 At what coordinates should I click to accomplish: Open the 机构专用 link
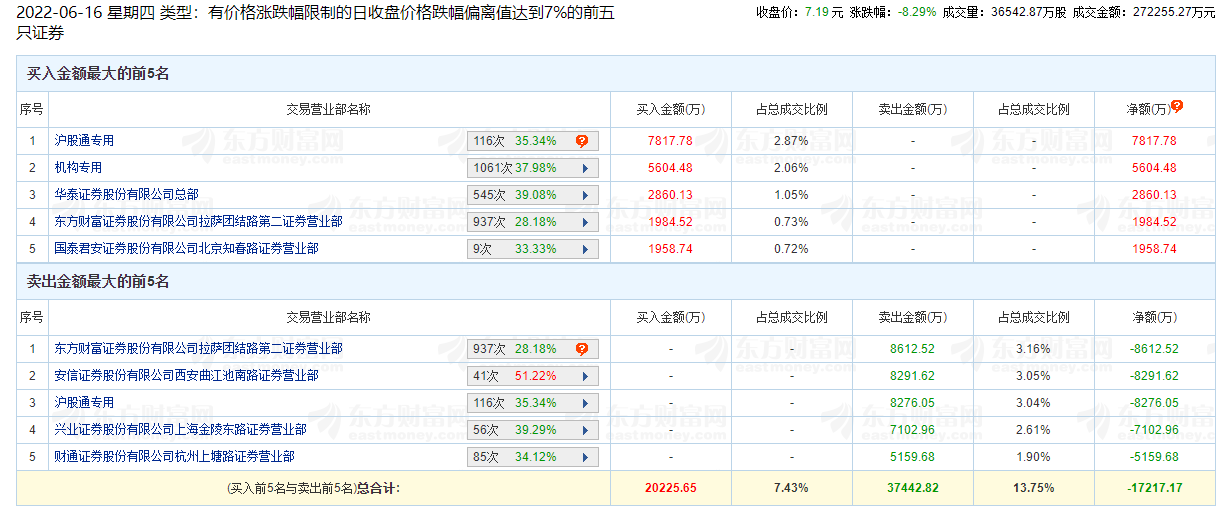[x=78, y=168]
